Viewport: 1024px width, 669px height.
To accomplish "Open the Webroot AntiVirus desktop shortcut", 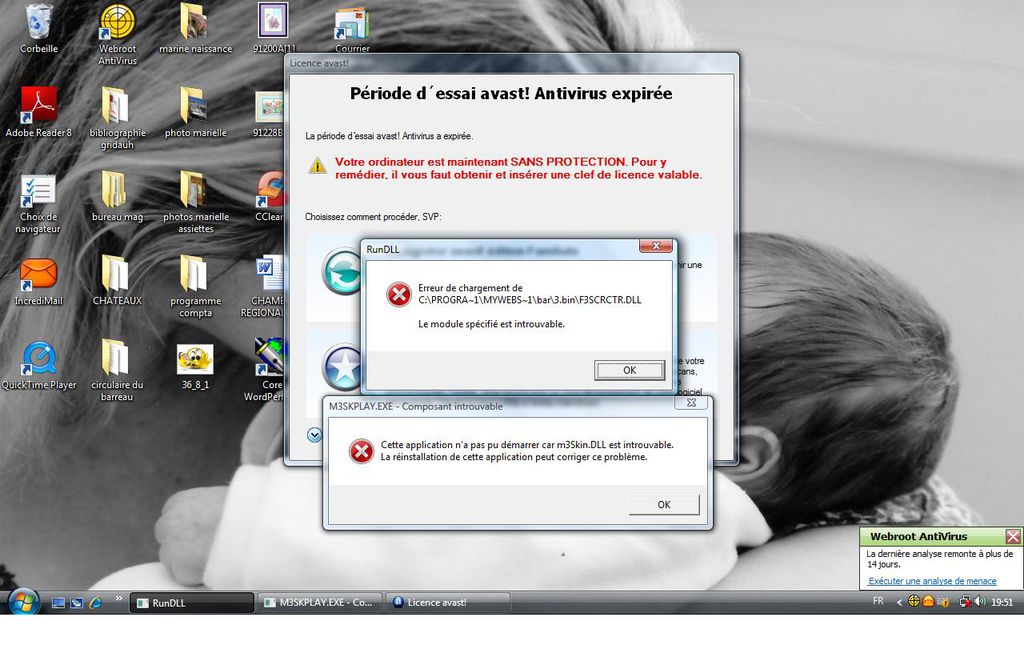I will (x=117, y=22).
